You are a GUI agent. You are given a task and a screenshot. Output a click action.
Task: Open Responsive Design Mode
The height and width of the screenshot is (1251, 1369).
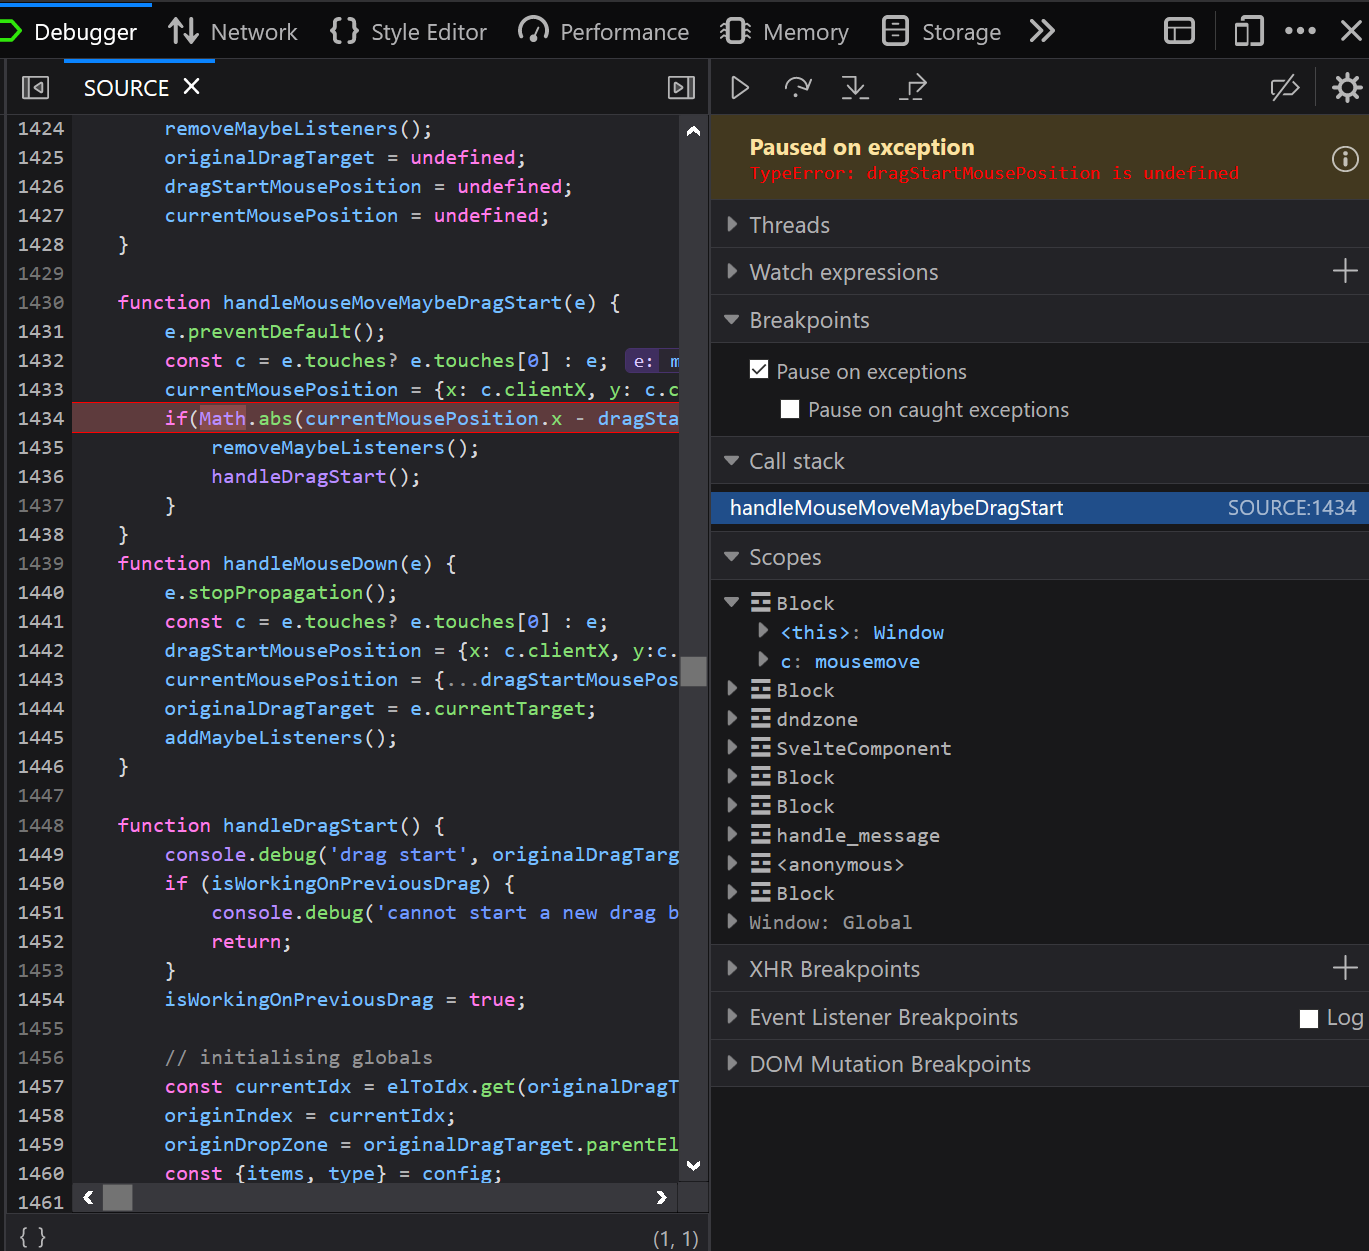(x=1247, y=31)
